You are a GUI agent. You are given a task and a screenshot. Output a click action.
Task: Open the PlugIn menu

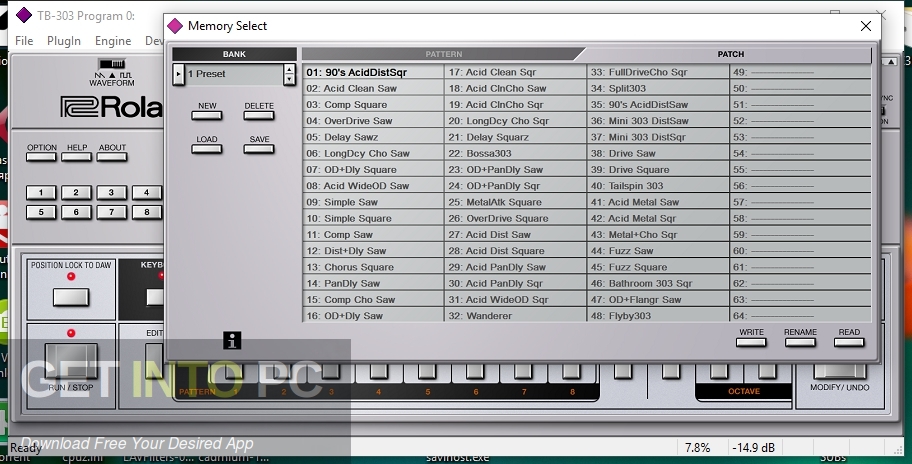coord(64,41)
